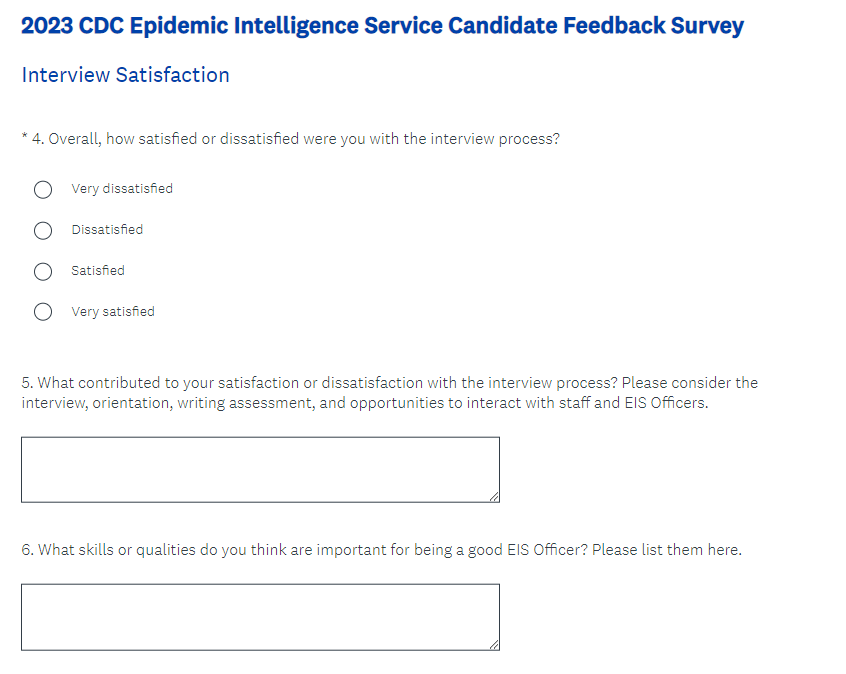Click the Interview Satisfaction section heading
This screenshot has width=846, height=674.
click(125, 75)
